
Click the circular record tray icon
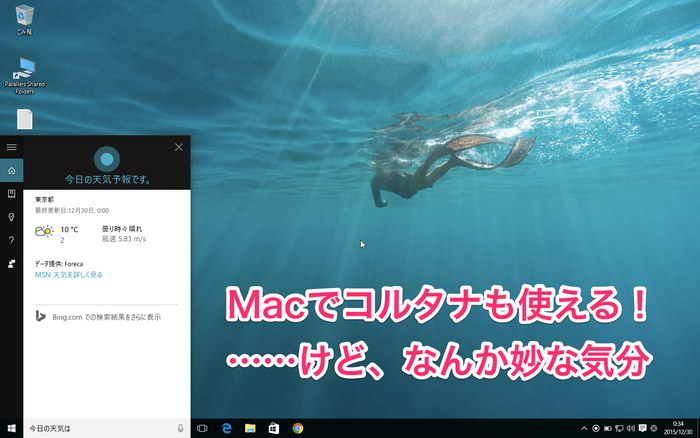tap(596, 428)
